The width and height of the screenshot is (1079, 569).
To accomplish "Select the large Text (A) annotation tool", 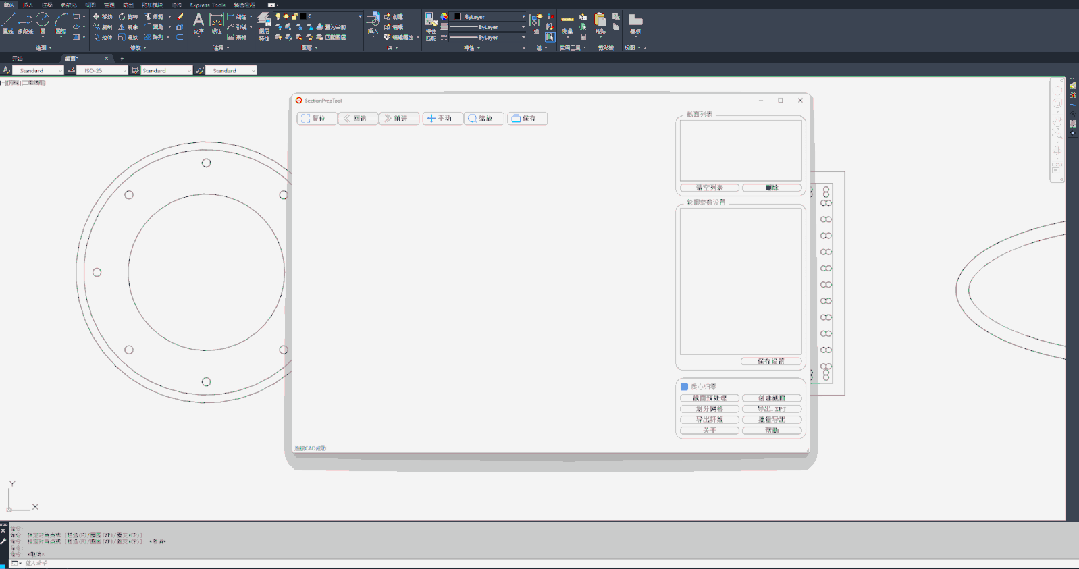I will [198, 23].
